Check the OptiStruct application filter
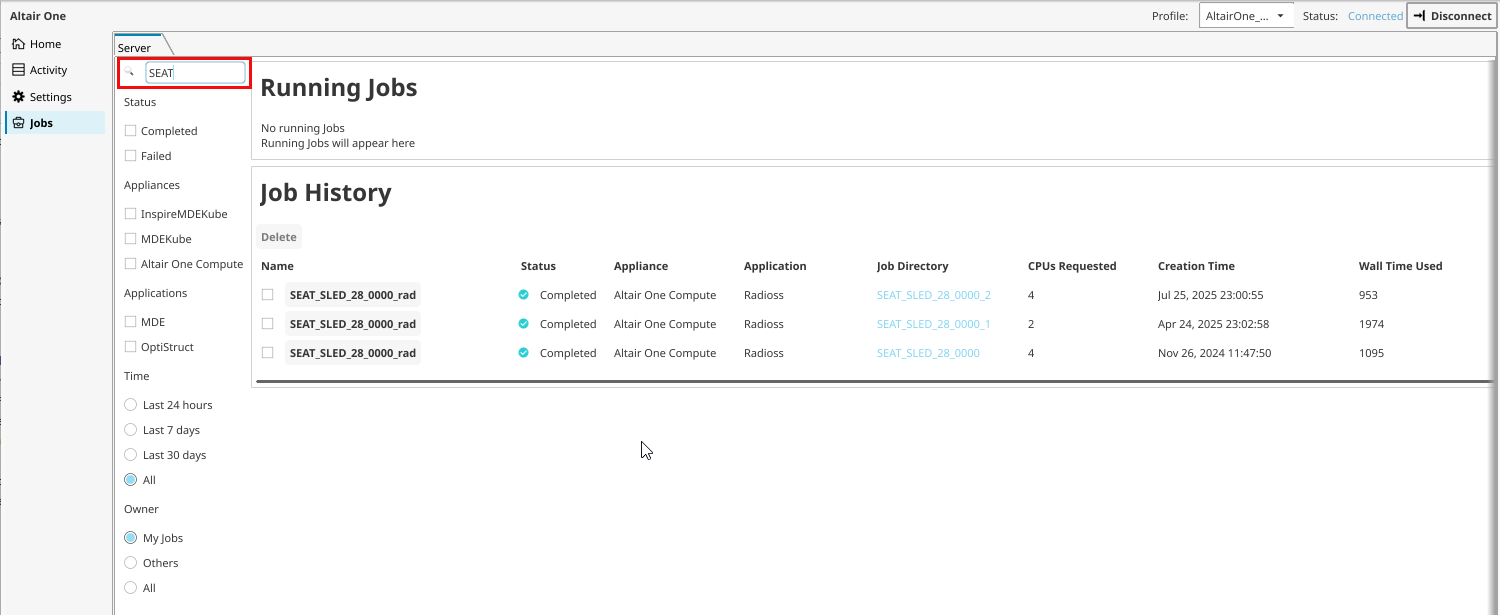This screenshot has width=1500, height=615. click(130, 347)
